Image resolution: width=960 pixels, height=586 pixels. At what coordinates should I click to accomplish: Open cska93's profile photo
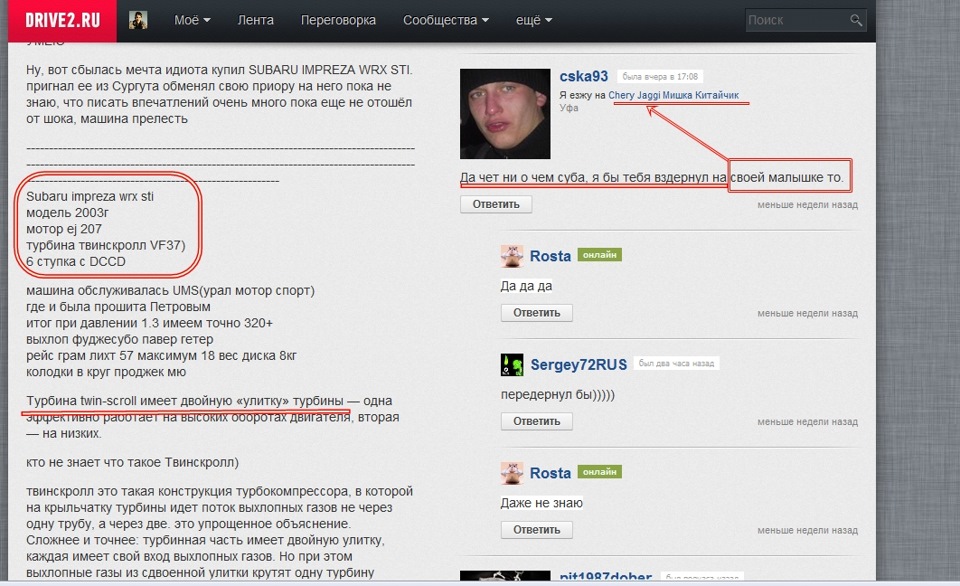[505, 113]
